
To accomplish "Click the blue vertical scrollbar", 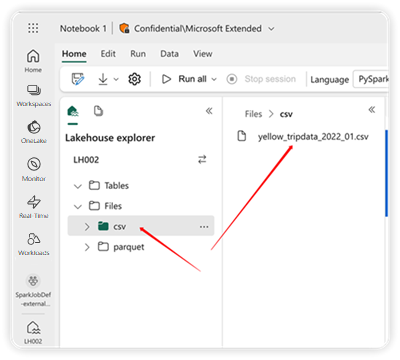I will point(386,173).
